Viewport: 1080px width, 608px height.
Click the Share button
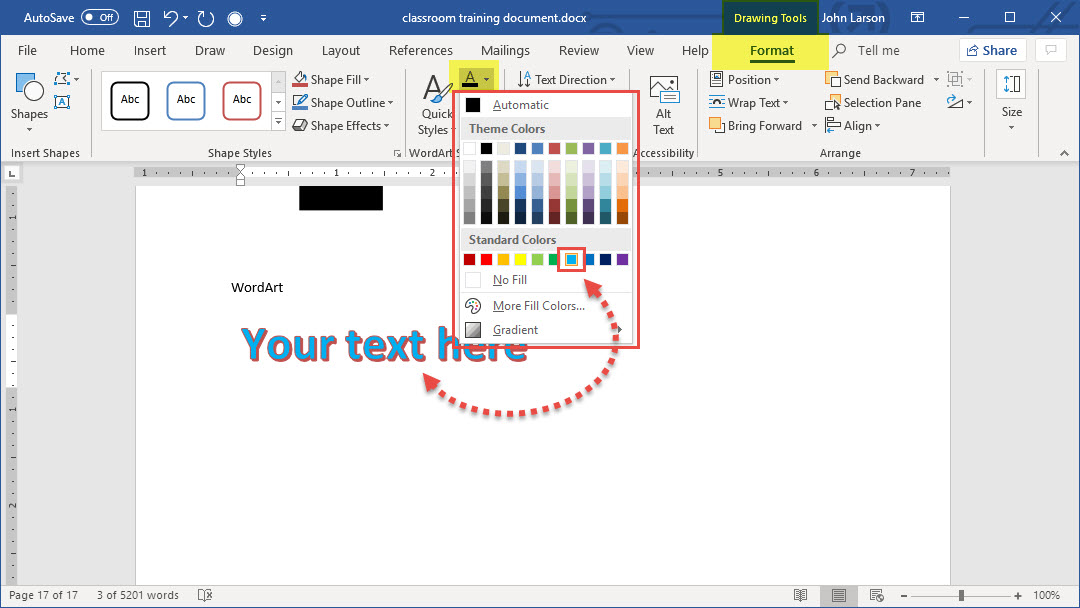click(x=992, y=51)
